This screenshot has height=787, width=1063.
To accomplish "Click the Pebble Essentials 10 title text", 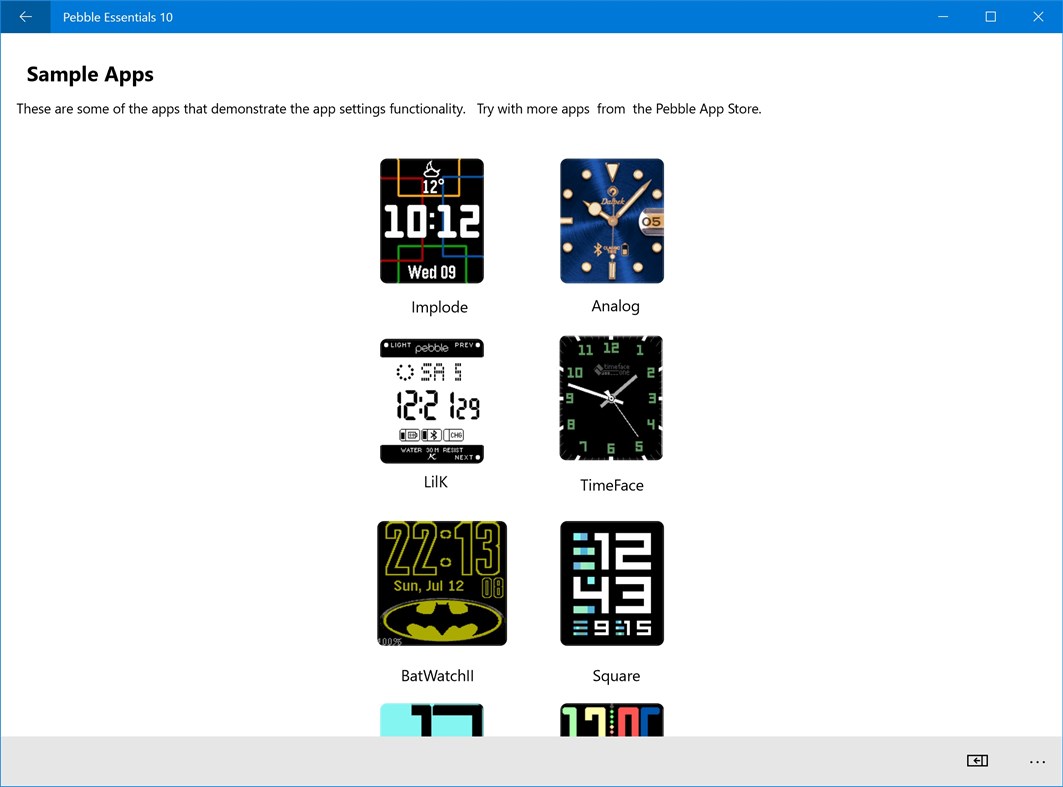I will [x=117, y=16].
